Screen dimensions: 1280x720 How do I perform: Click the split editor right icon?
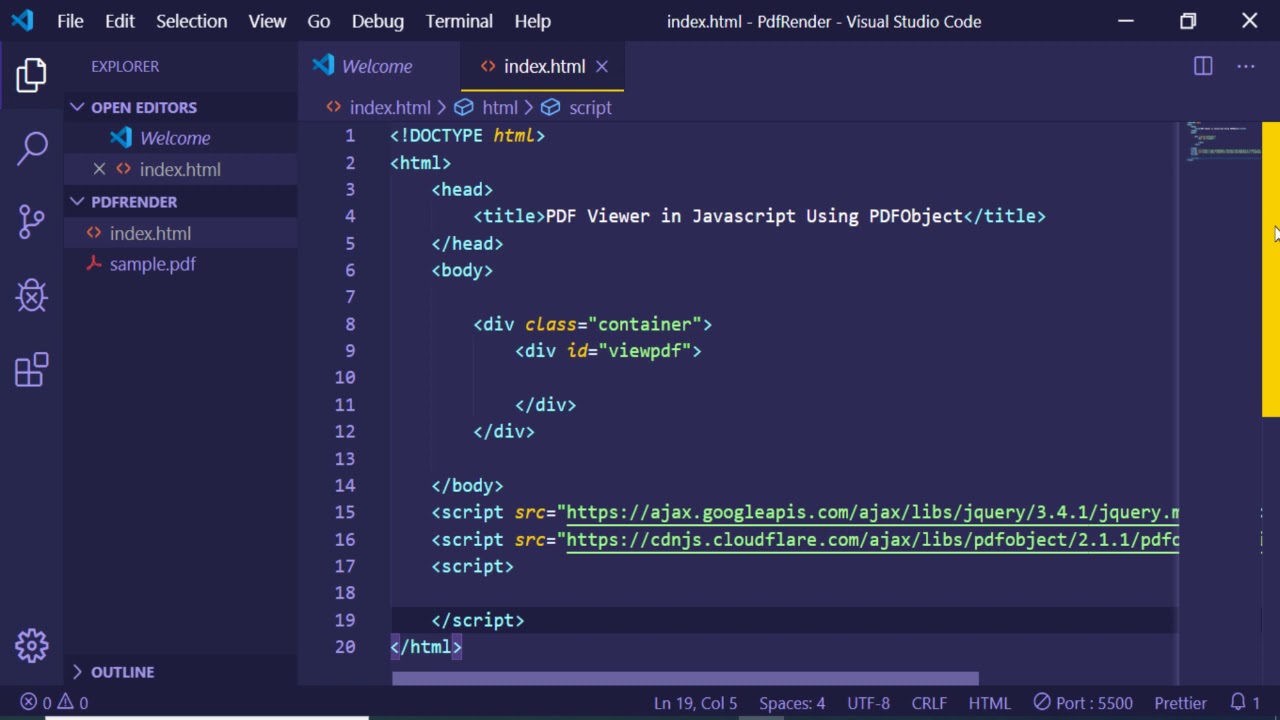tap(1203, 66)
